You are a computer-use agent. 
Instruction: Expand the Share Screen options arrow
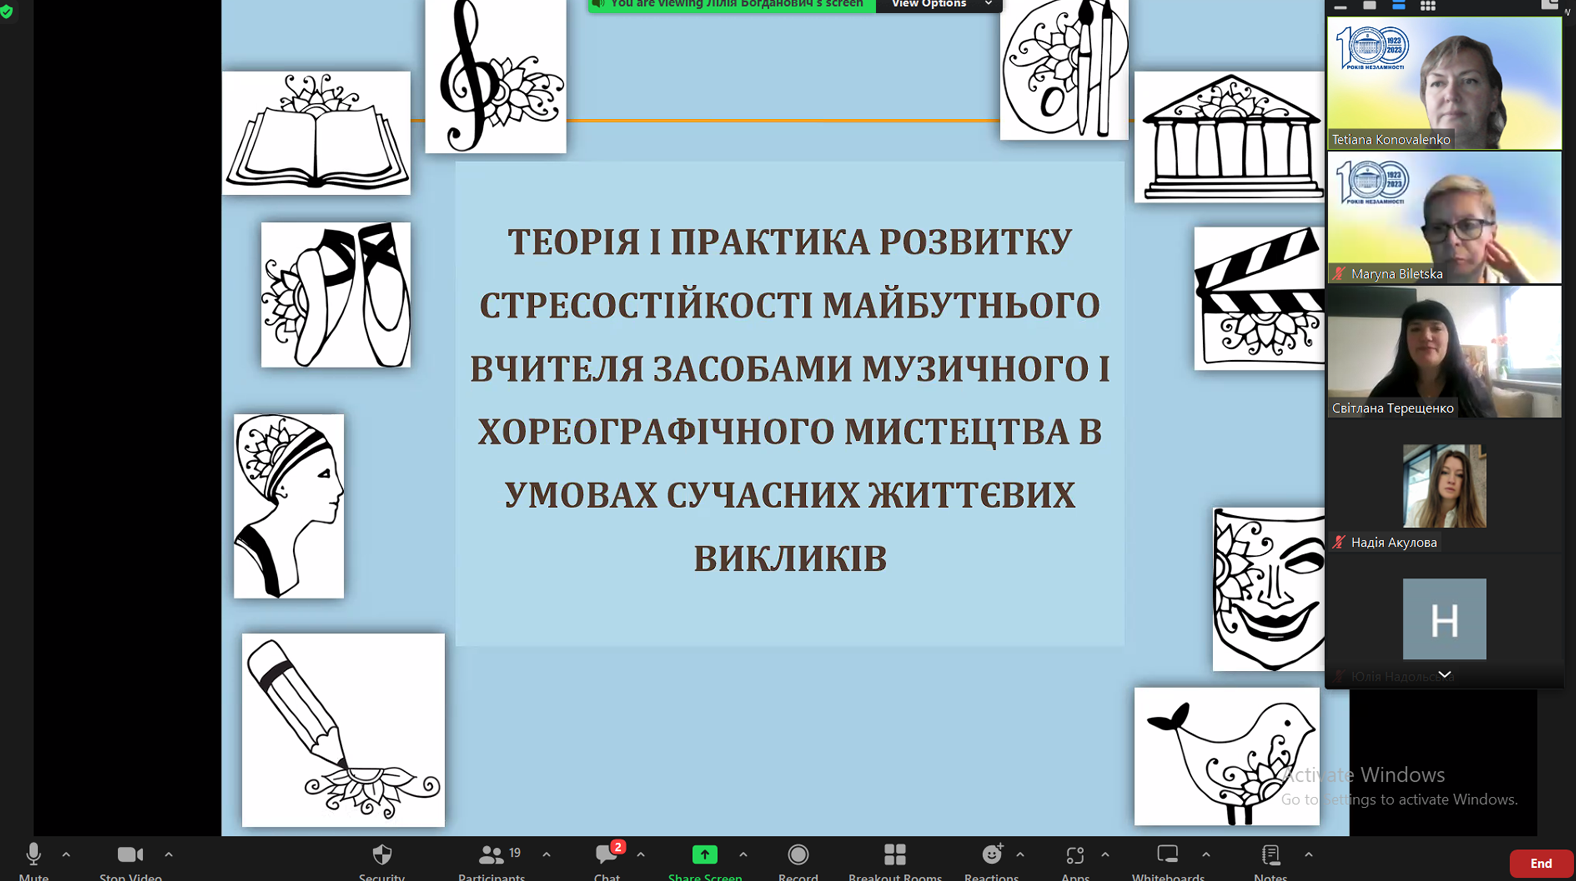pos(743,855)
